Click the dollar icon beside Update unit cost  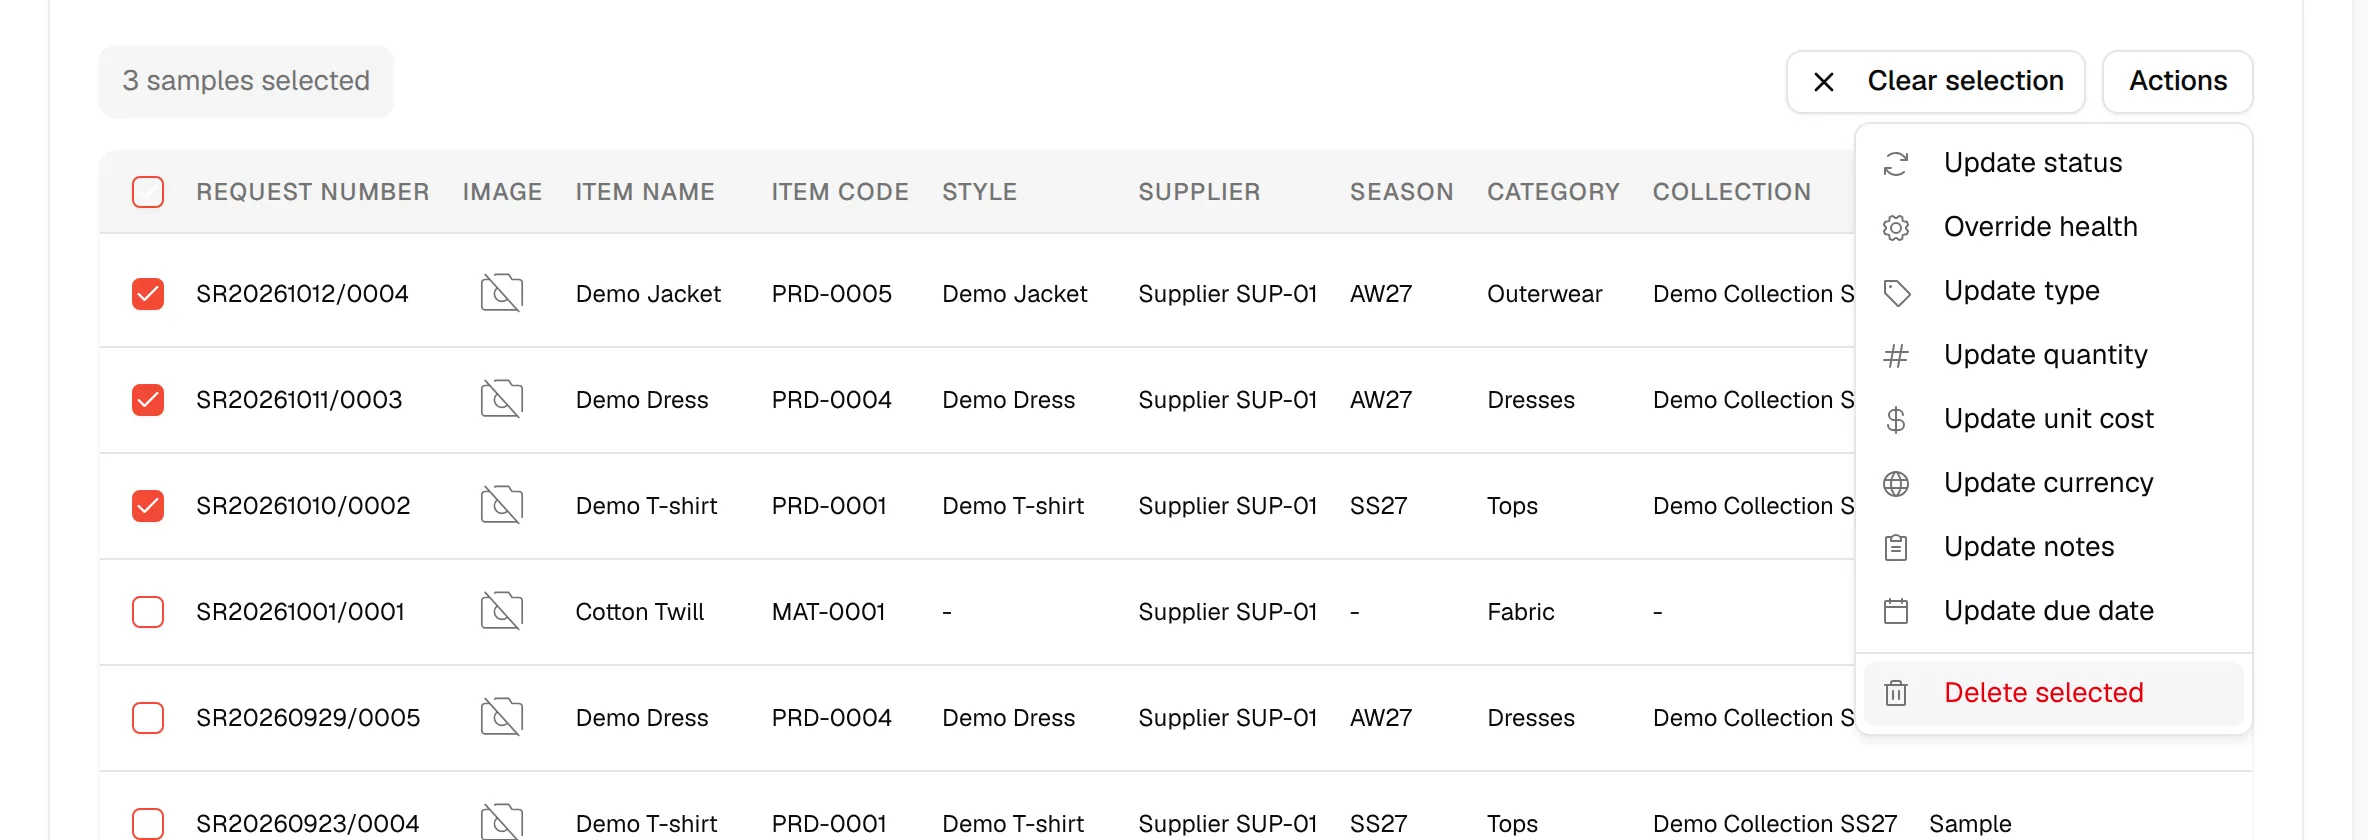click(x=1896, y=419)
